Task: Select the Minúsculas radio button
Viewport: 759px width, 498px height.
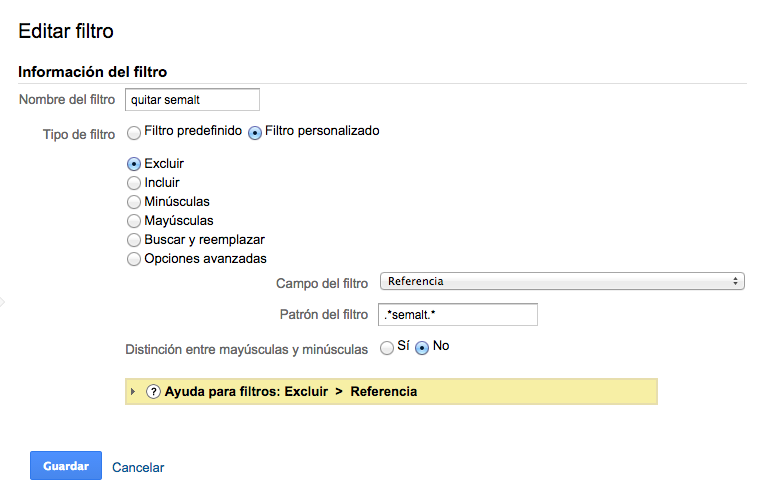Action: click(x=134, y=202)
